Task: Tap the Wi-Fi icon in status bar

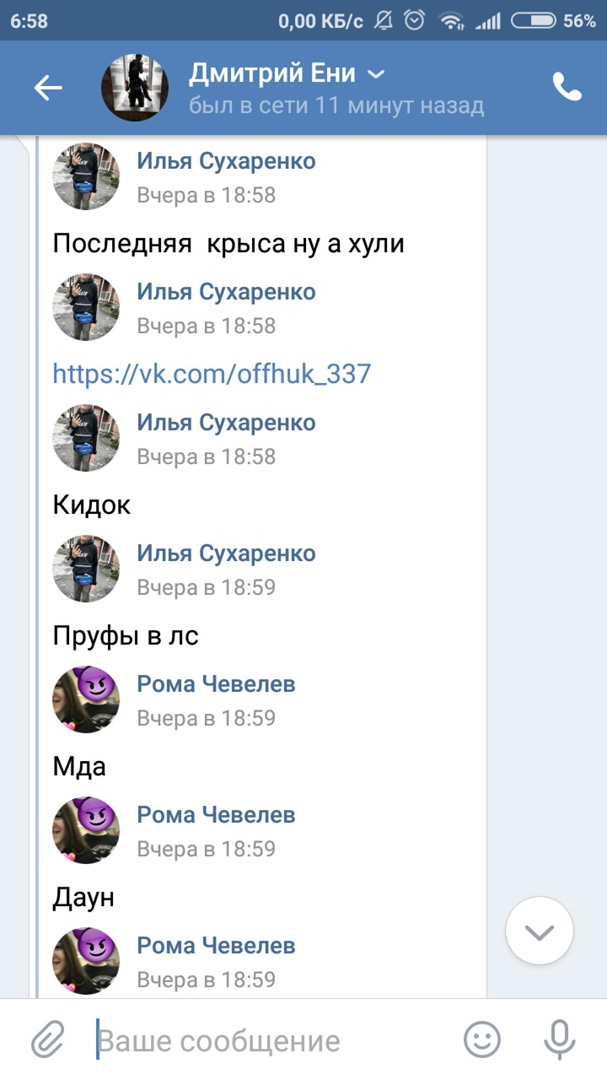Action: point(452,20)
